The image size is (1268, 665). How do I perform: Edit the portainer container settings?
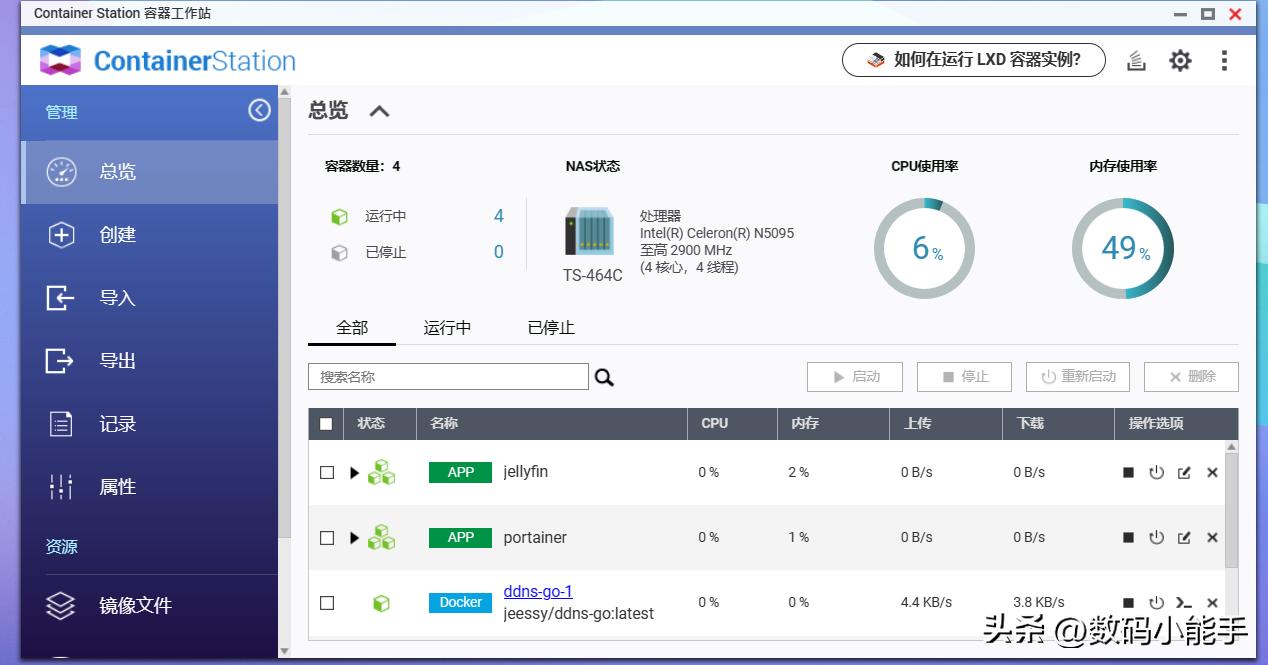pos(1185,537)
